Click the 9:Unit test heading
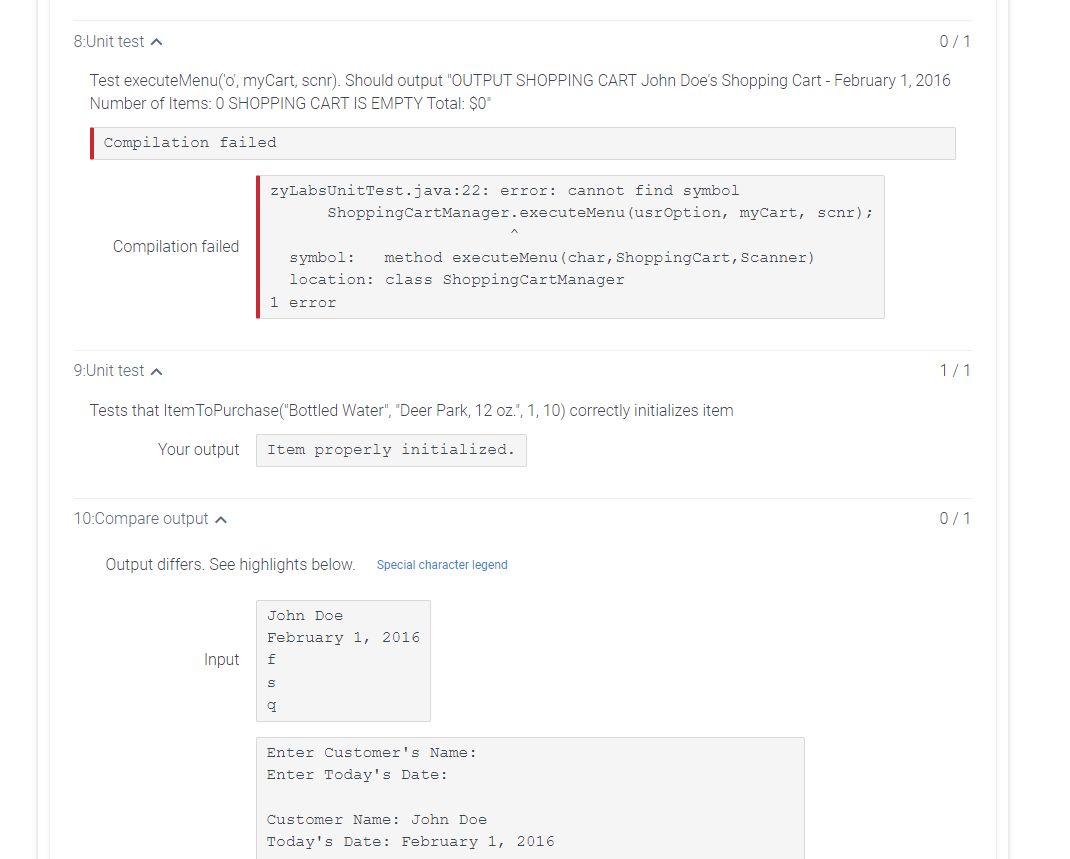Screen dimensions: 1070x859 (x=110, y=370)
